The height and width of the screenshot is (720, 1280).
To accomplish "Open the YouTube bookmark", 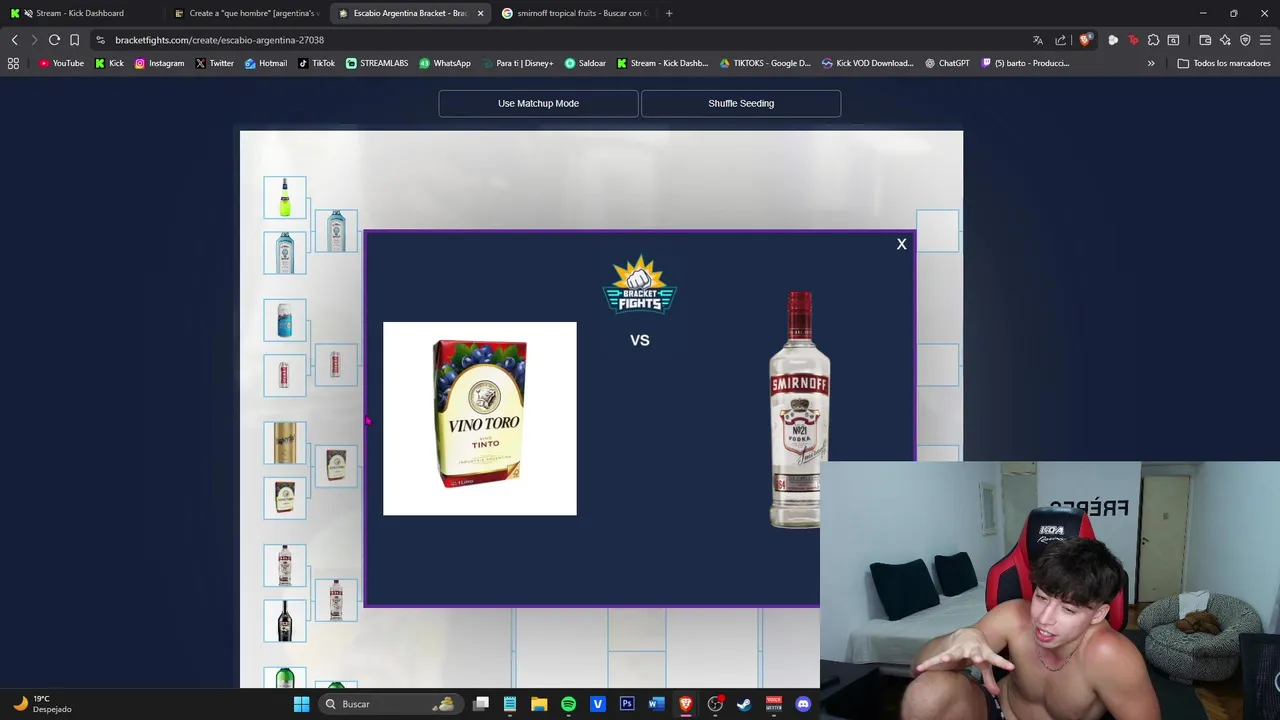I will tap(61, 63).
